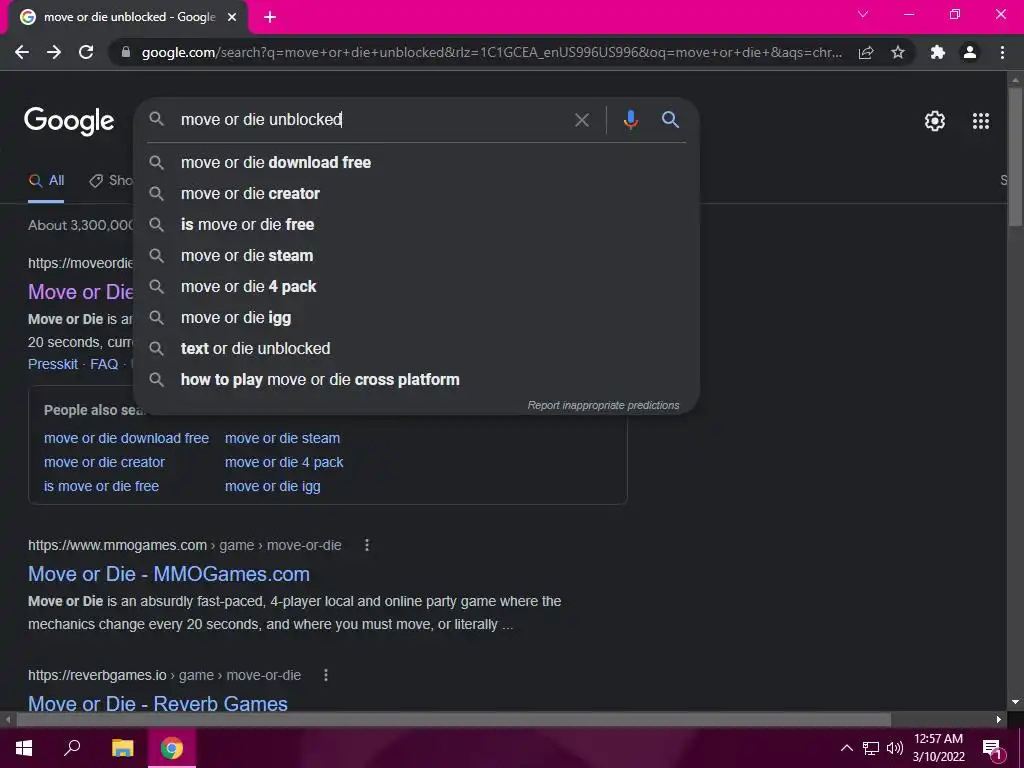Click related search 'is move or die free'
The width and height of the screenshot is (1024, 768).
(101, 487)
